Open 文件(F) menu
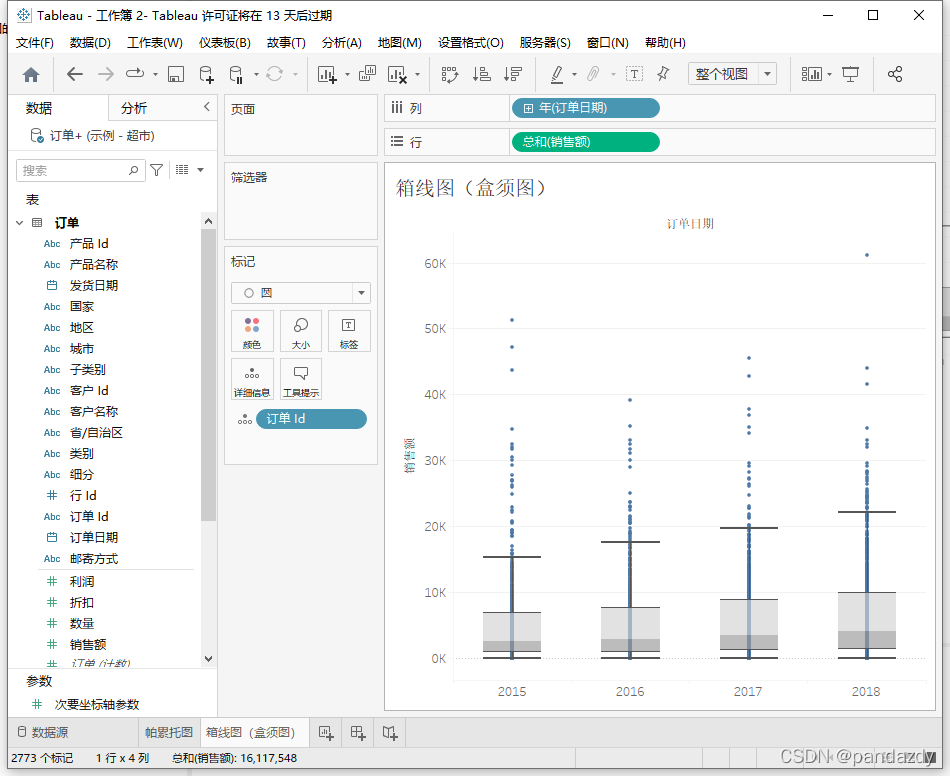Screen dimensions: 950x776 click(x=35, y=43)
